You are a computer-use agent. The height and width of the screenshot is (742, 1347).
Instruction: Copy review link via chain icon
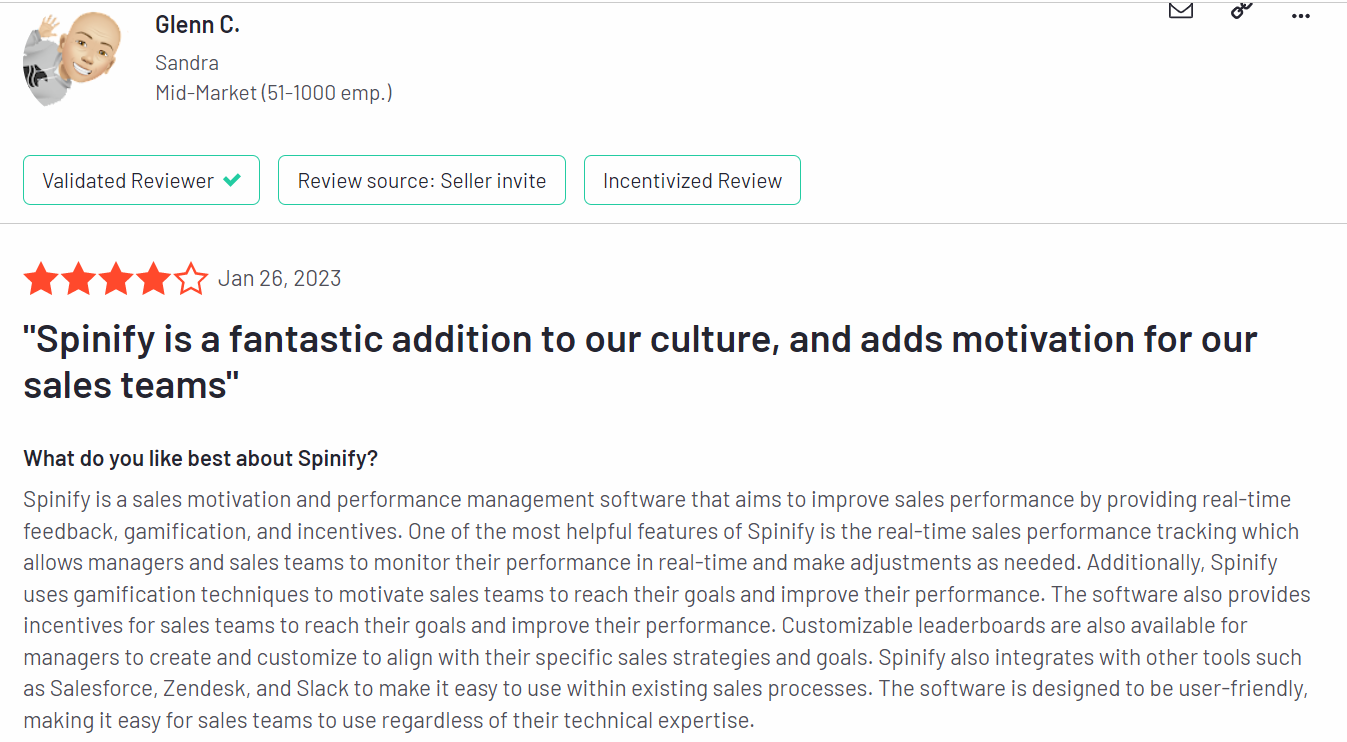1241,10
